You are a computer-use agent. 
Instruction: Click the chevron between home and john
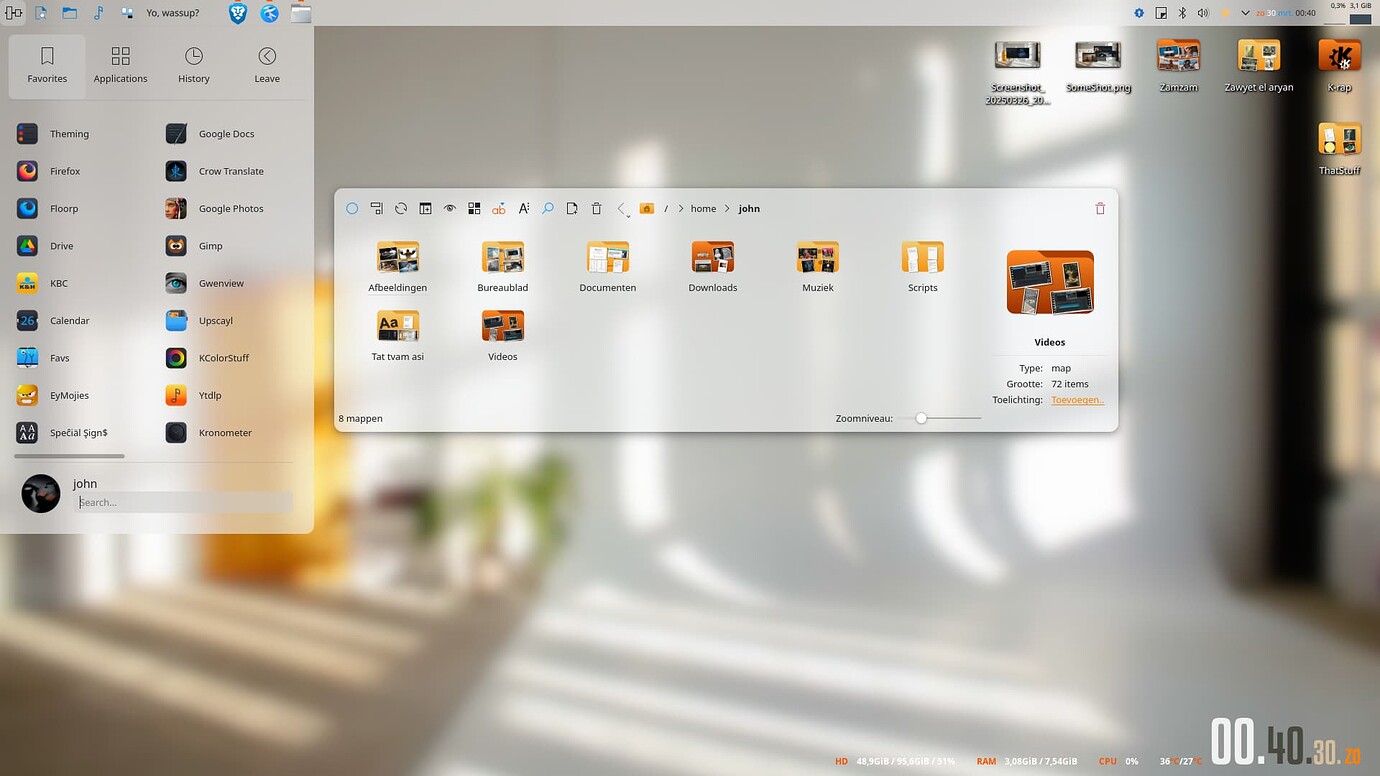click(727, 208)
